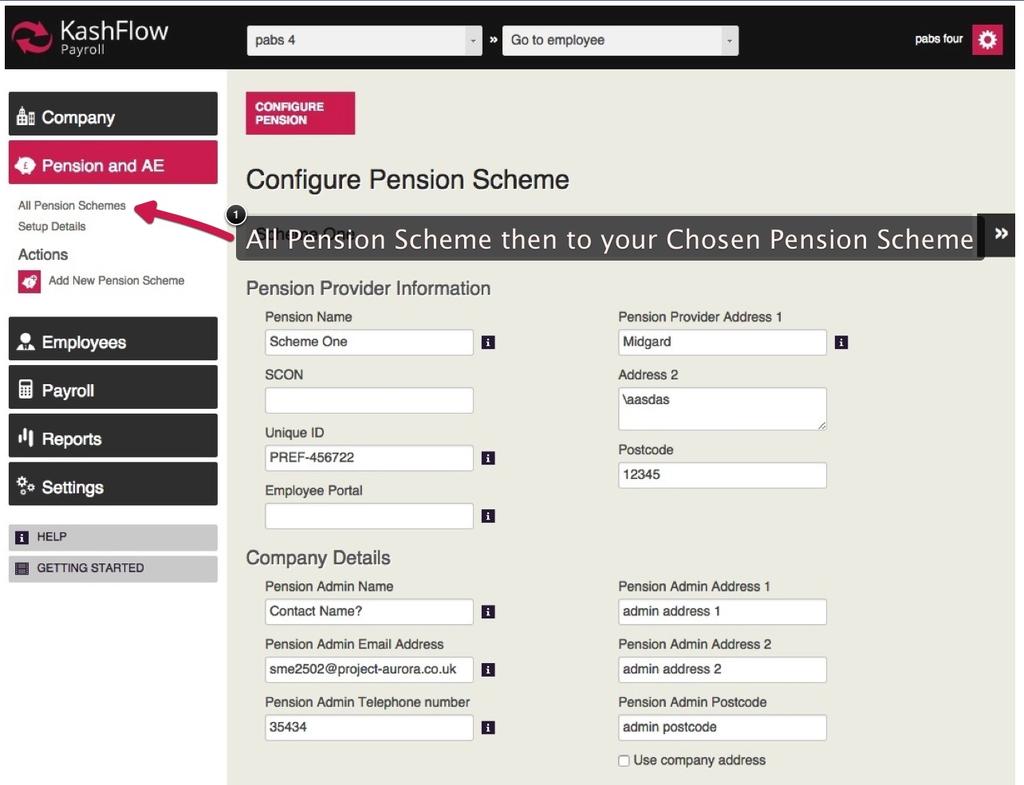The width and height of the screenshot is (1024, 785).
Task: Open the All Pension Schemes link
Action: (72, 206)
